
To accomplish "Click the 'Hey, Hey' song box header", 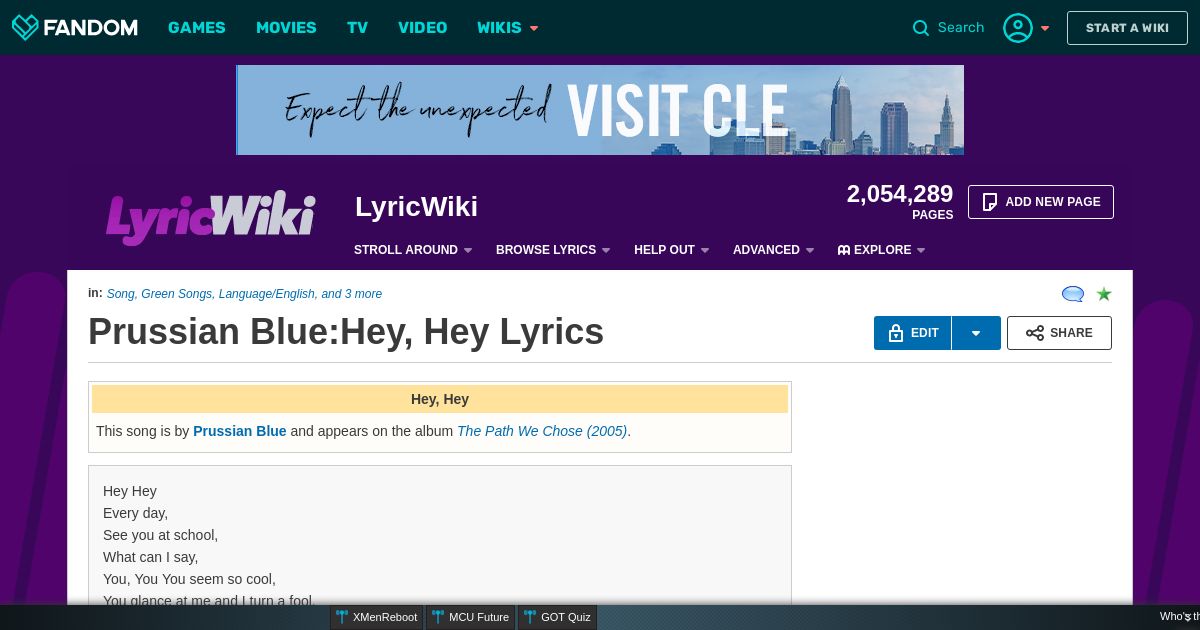I will pos(440,399).
